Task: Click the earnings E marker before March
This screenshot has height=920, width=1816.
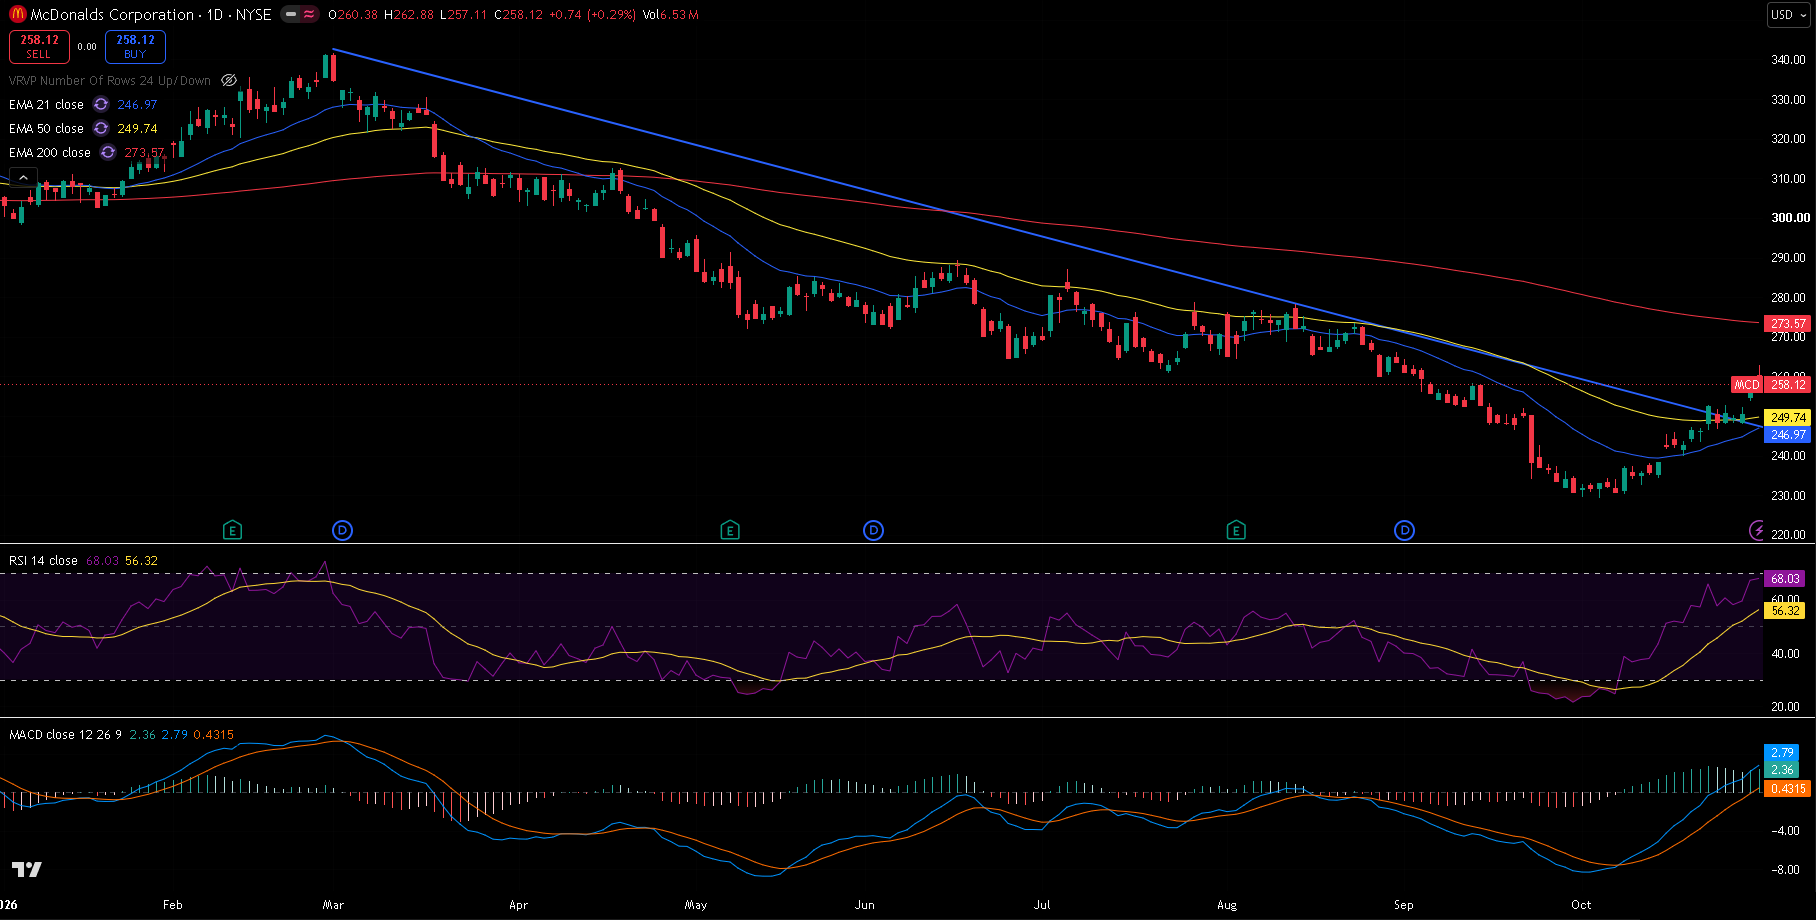Action: tap(232, 530)
